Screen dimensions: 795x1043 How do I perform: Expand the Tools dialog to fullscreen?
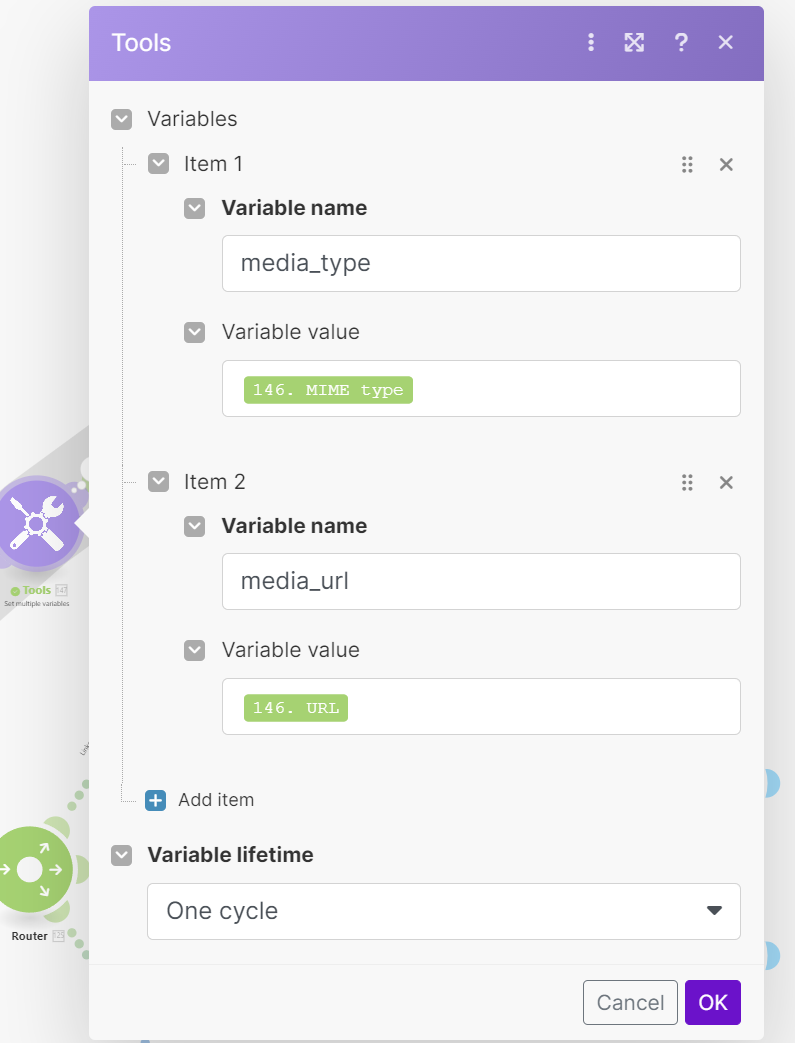click(634, 42)
